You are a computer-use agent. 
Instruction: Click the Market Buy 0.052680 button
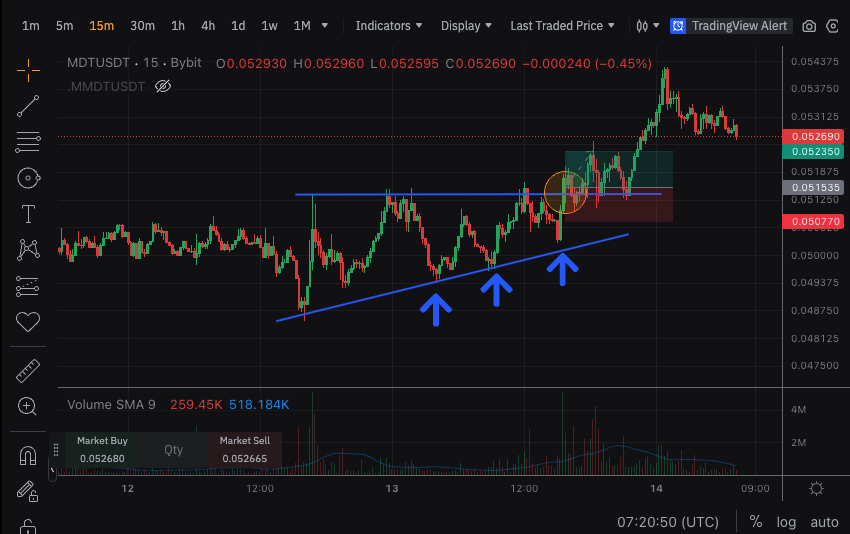click(102, 449)
